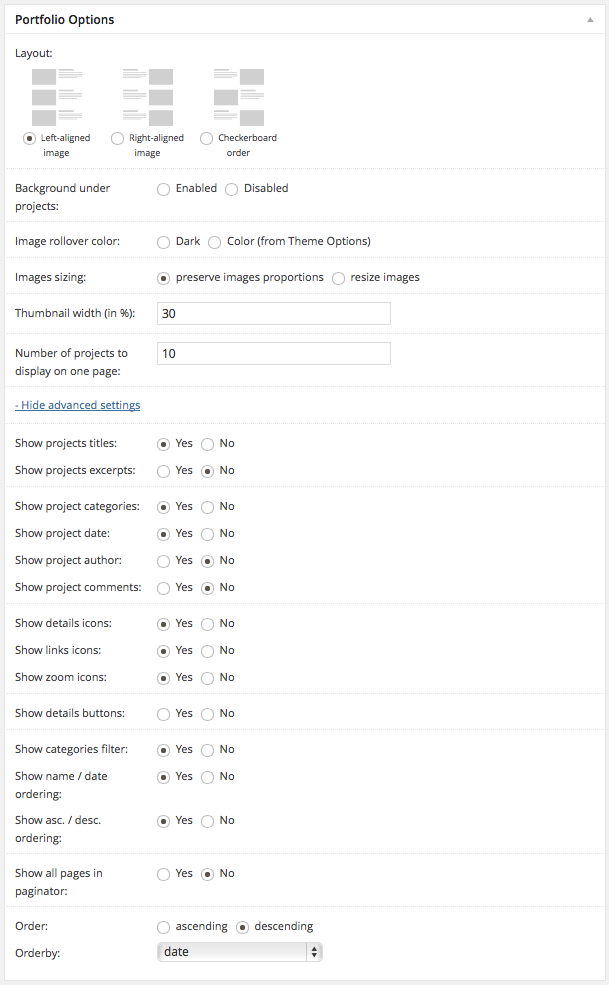Select the Left-aligned image layout thumbnail
Screen dimensions: 609x985
point(57,97)
